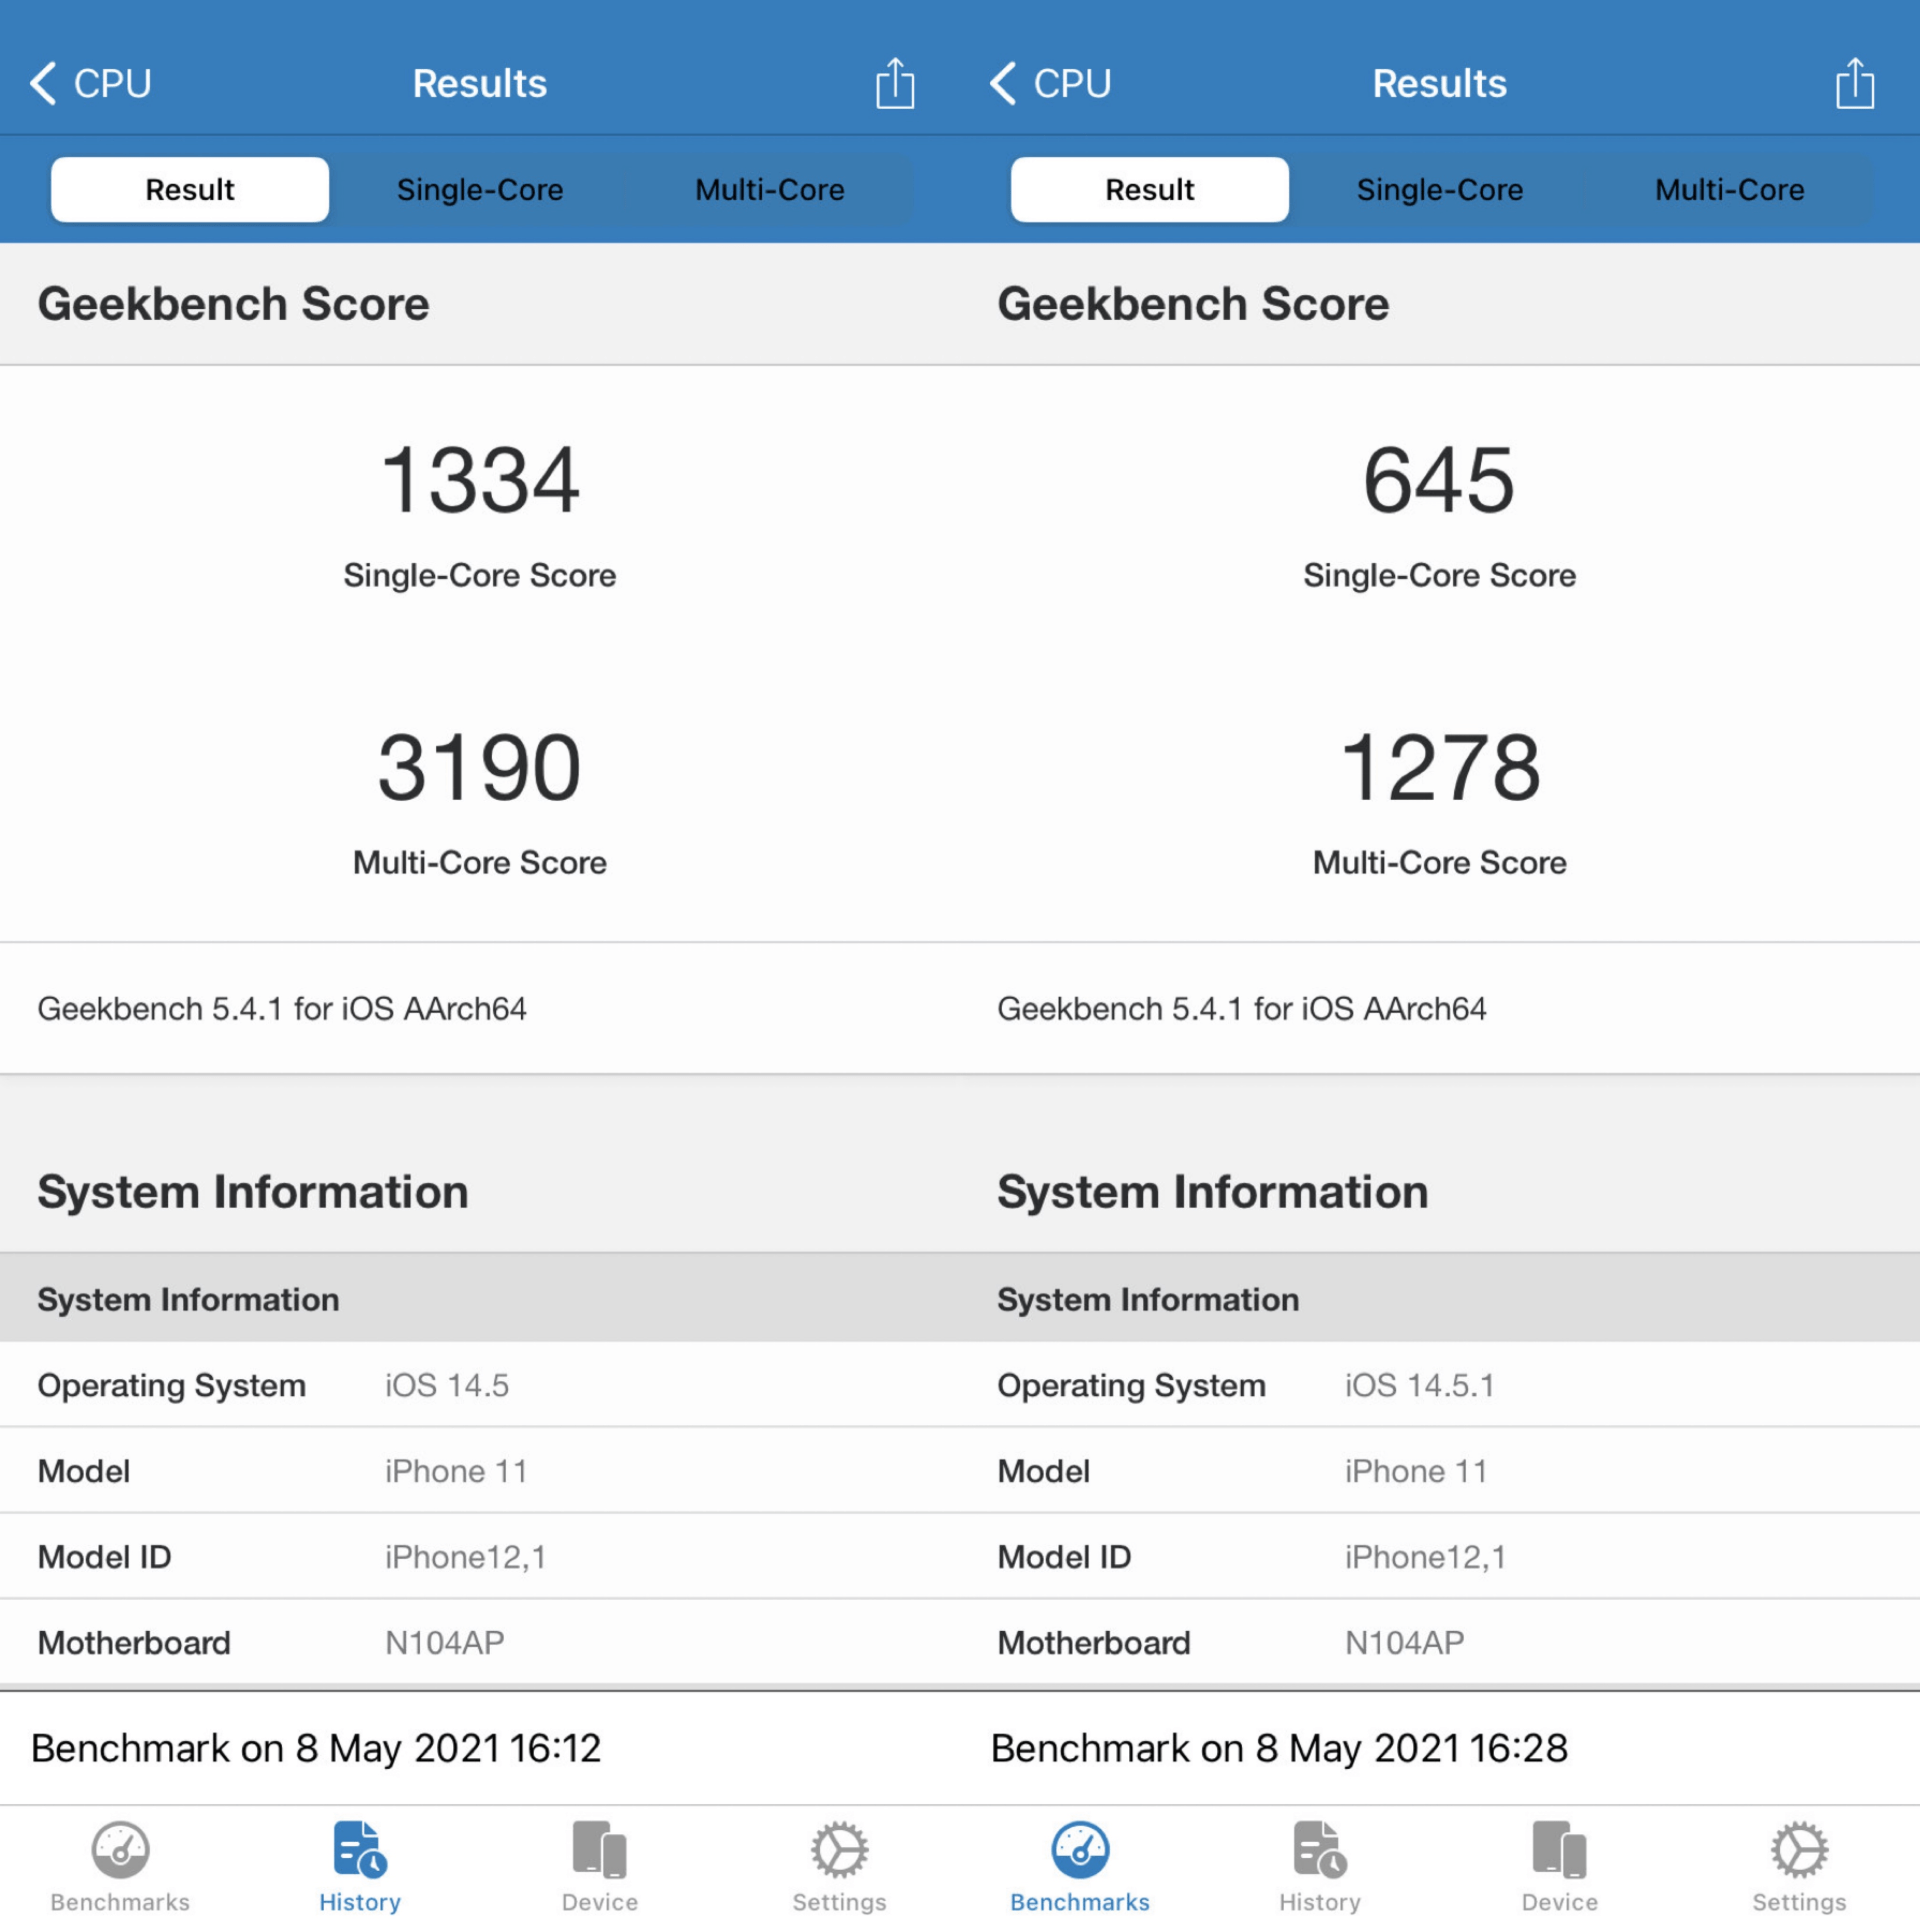Image resolution: width=1920 pixels, height=1919 pixels.
Task: Click left Model row value iPhone 11
Action: click(456, 1471)
